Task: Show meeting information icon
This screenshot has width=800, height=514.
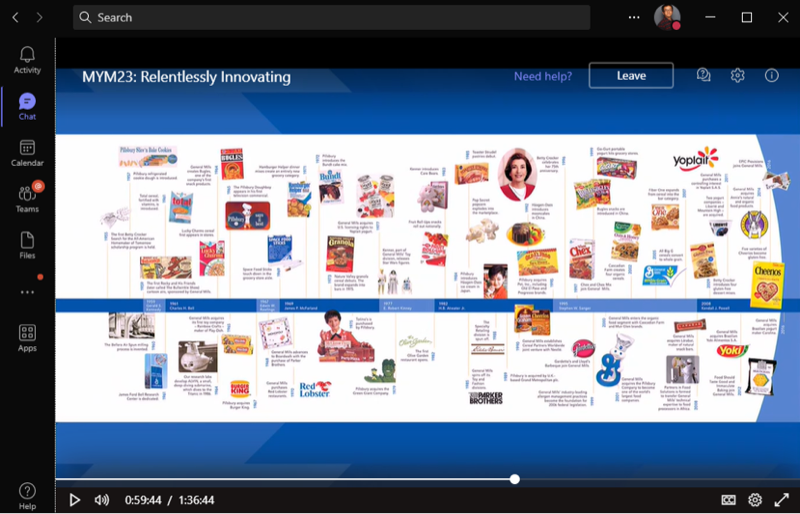Action: coord(771,76)
